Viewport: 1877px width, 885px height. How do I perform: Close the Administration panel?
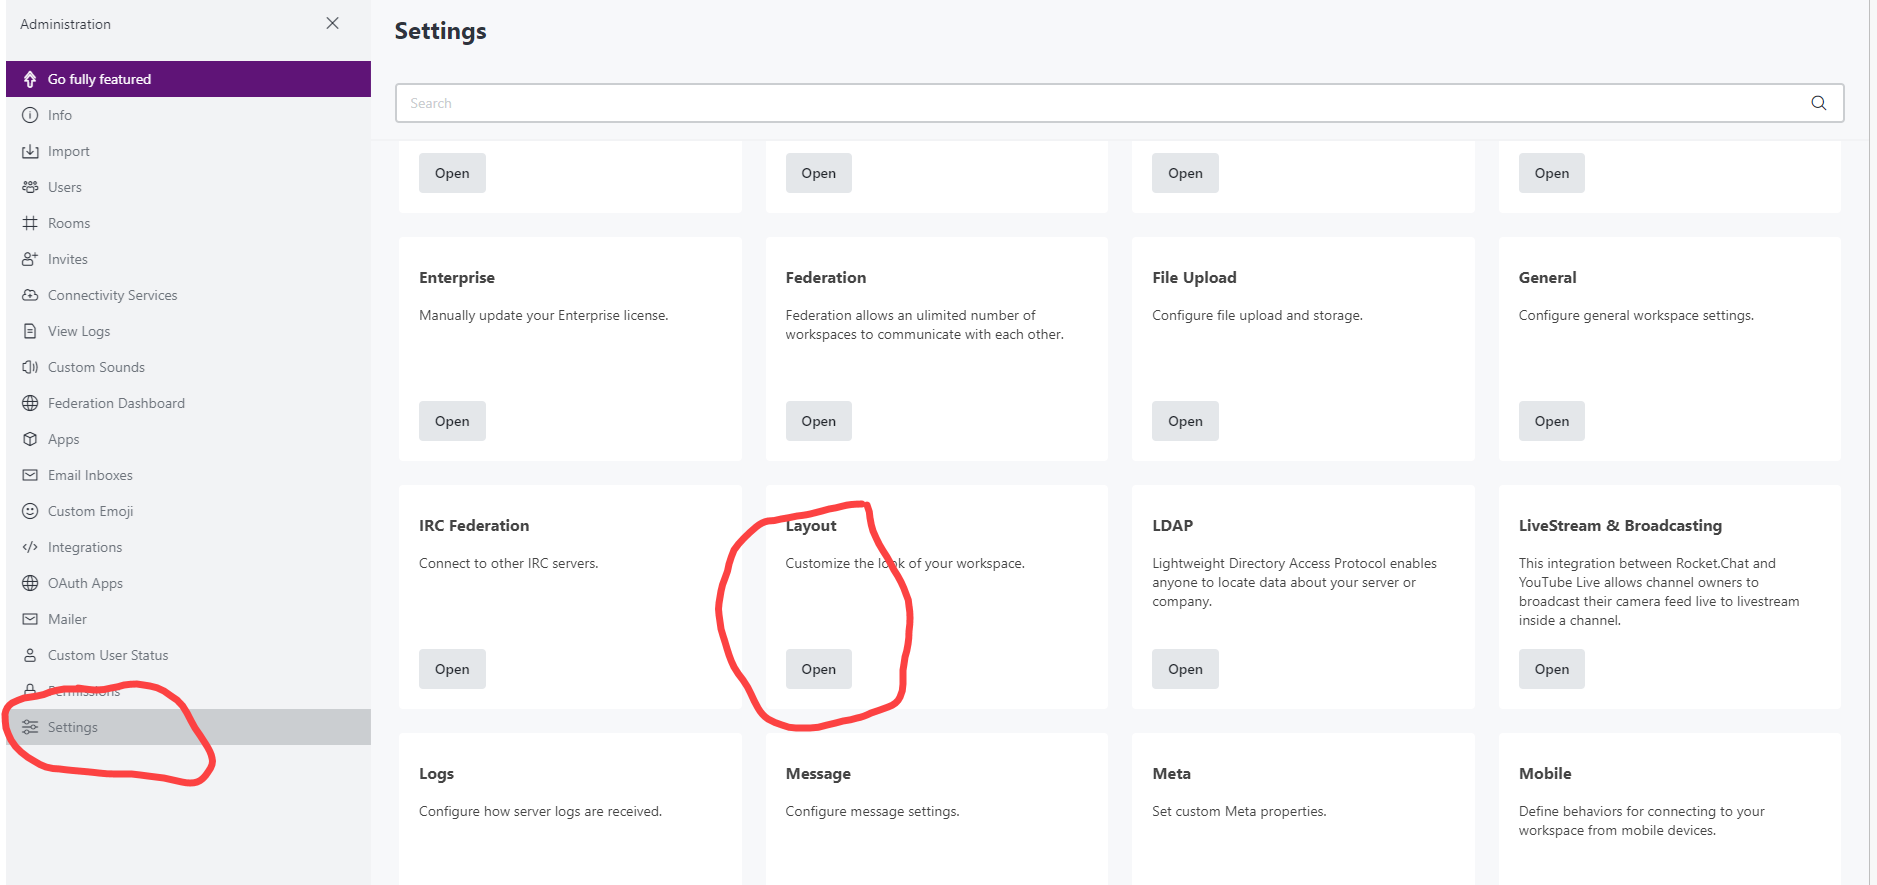pos(332,23)
